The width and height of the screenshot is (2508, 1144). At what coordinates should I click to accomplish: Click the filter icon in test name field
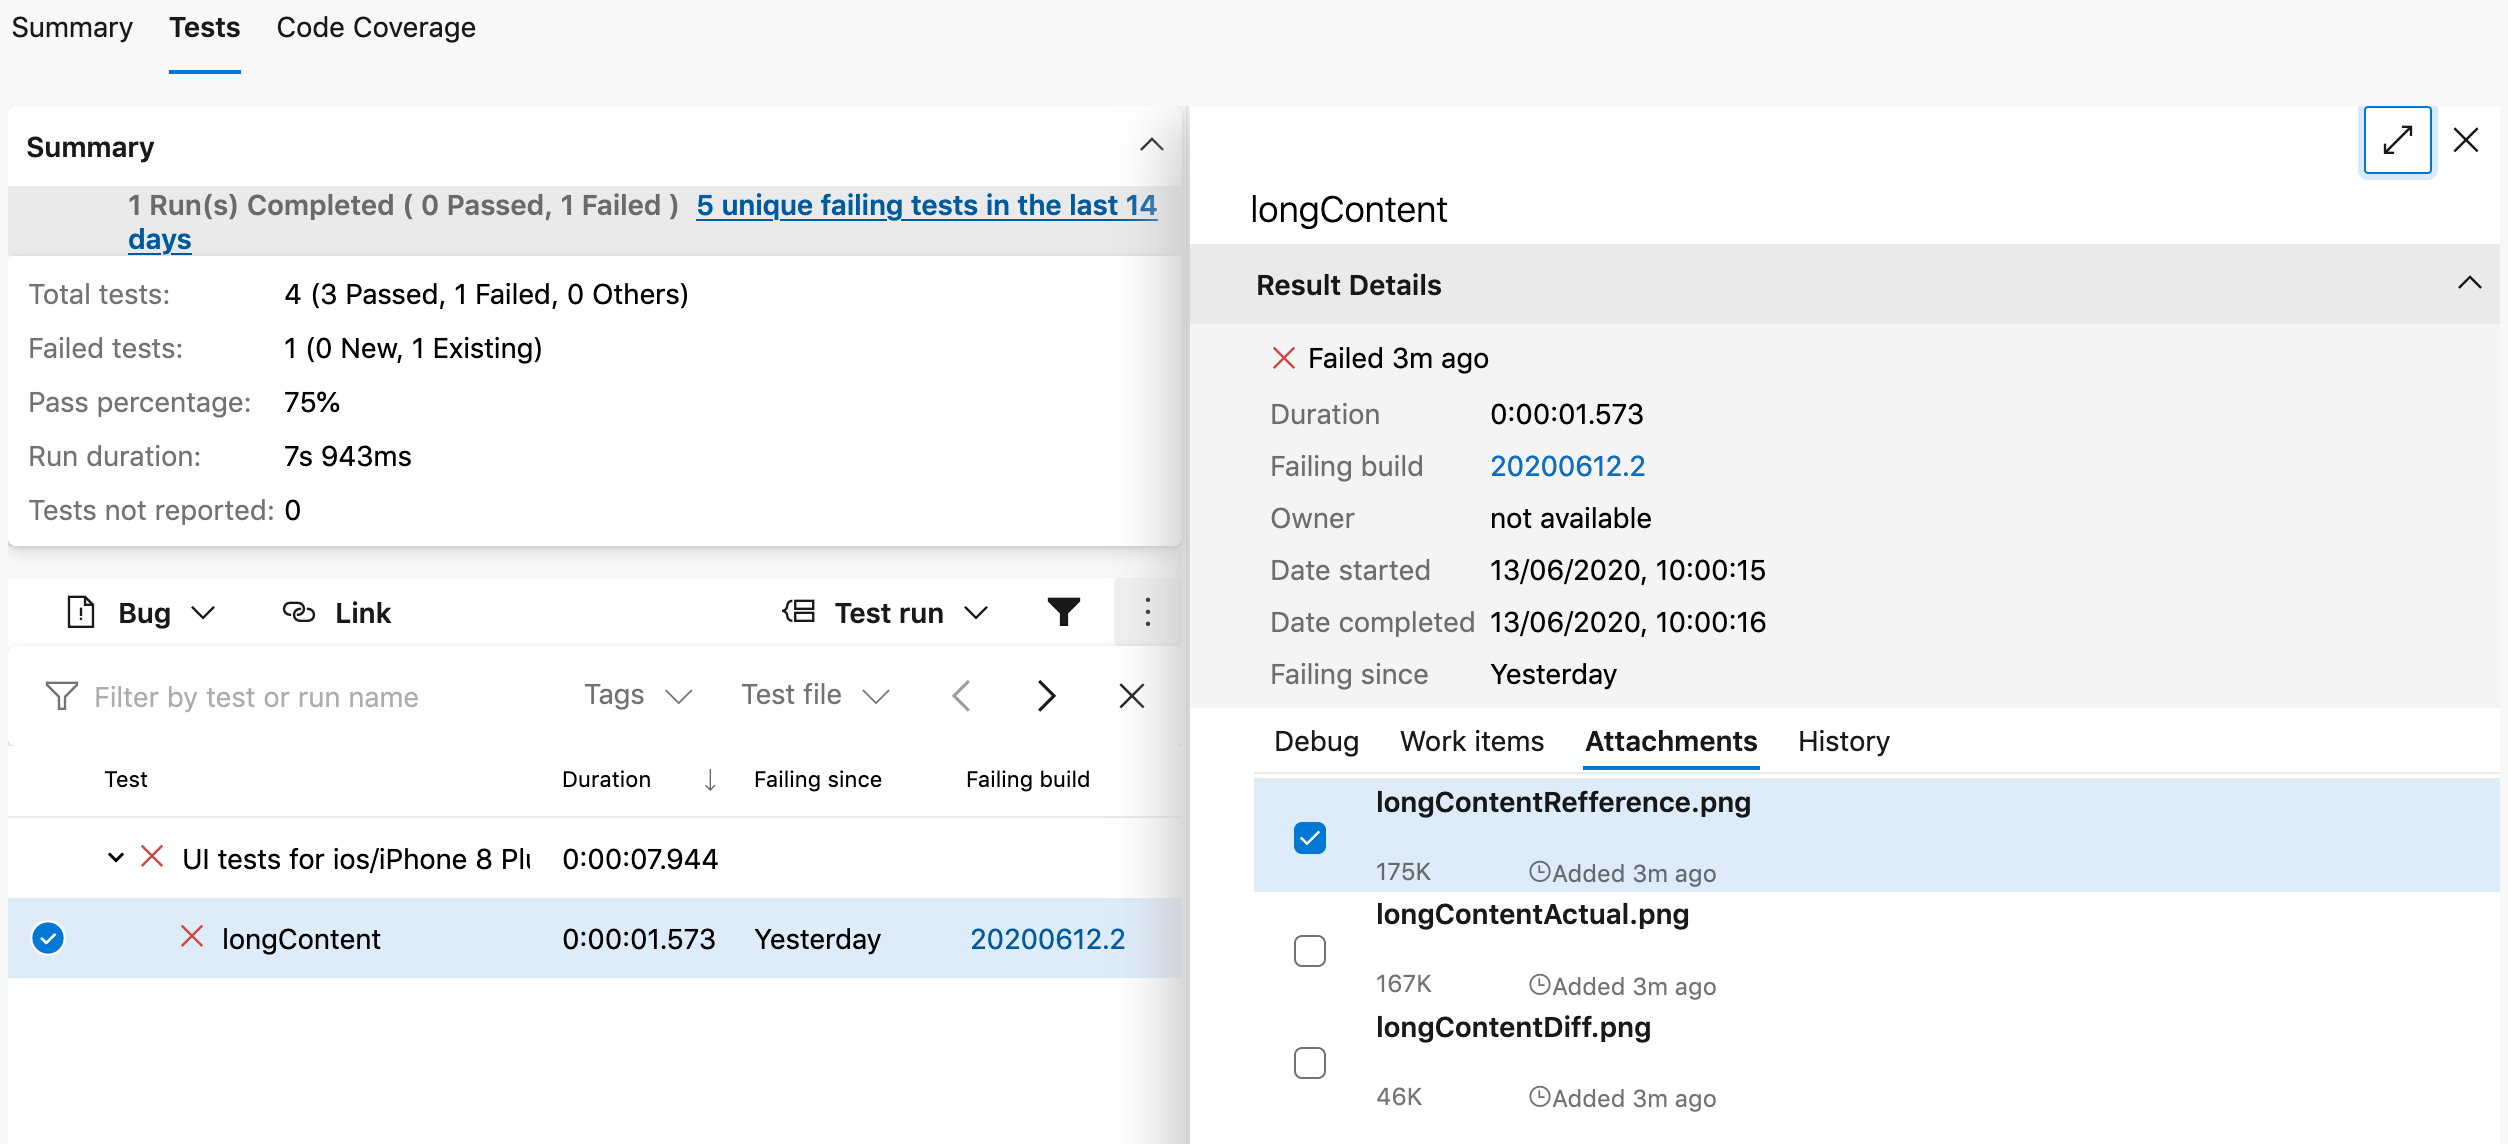59,696
